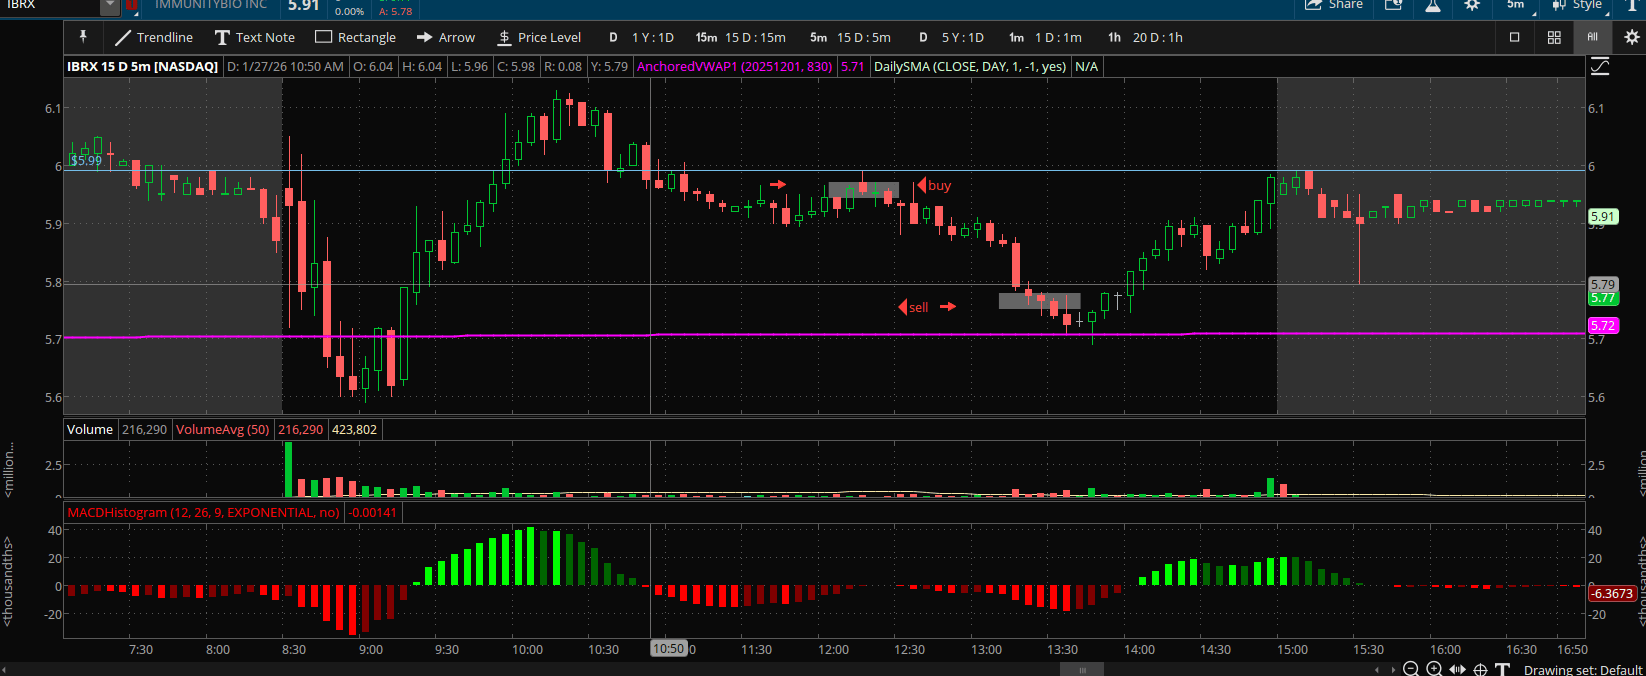Screen dimensions: 1646x676
Task: Pick the Rectangle drawing tool
Action: pos(356,38)
